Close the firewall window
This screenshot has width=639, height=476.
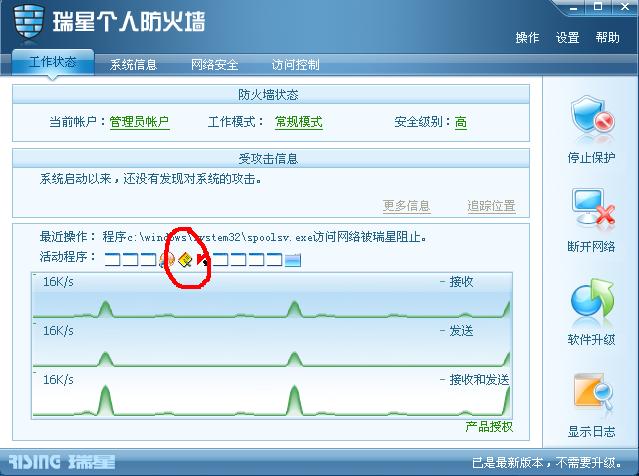point(624,7)
